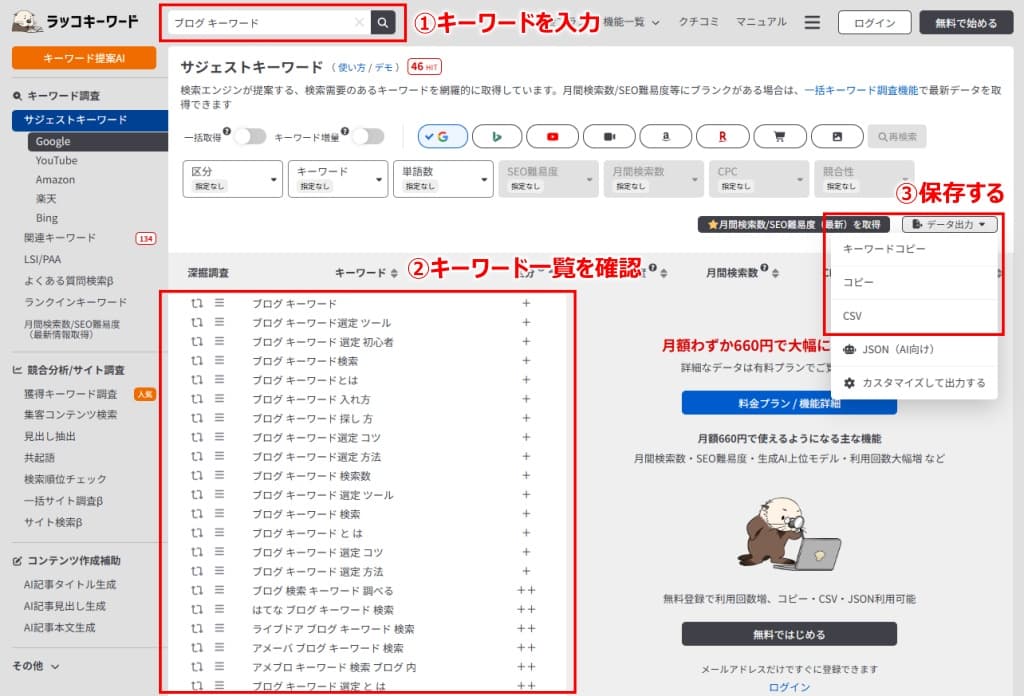
Task: Switch to the Bing source icon
Action: click(x=497, y=135)
